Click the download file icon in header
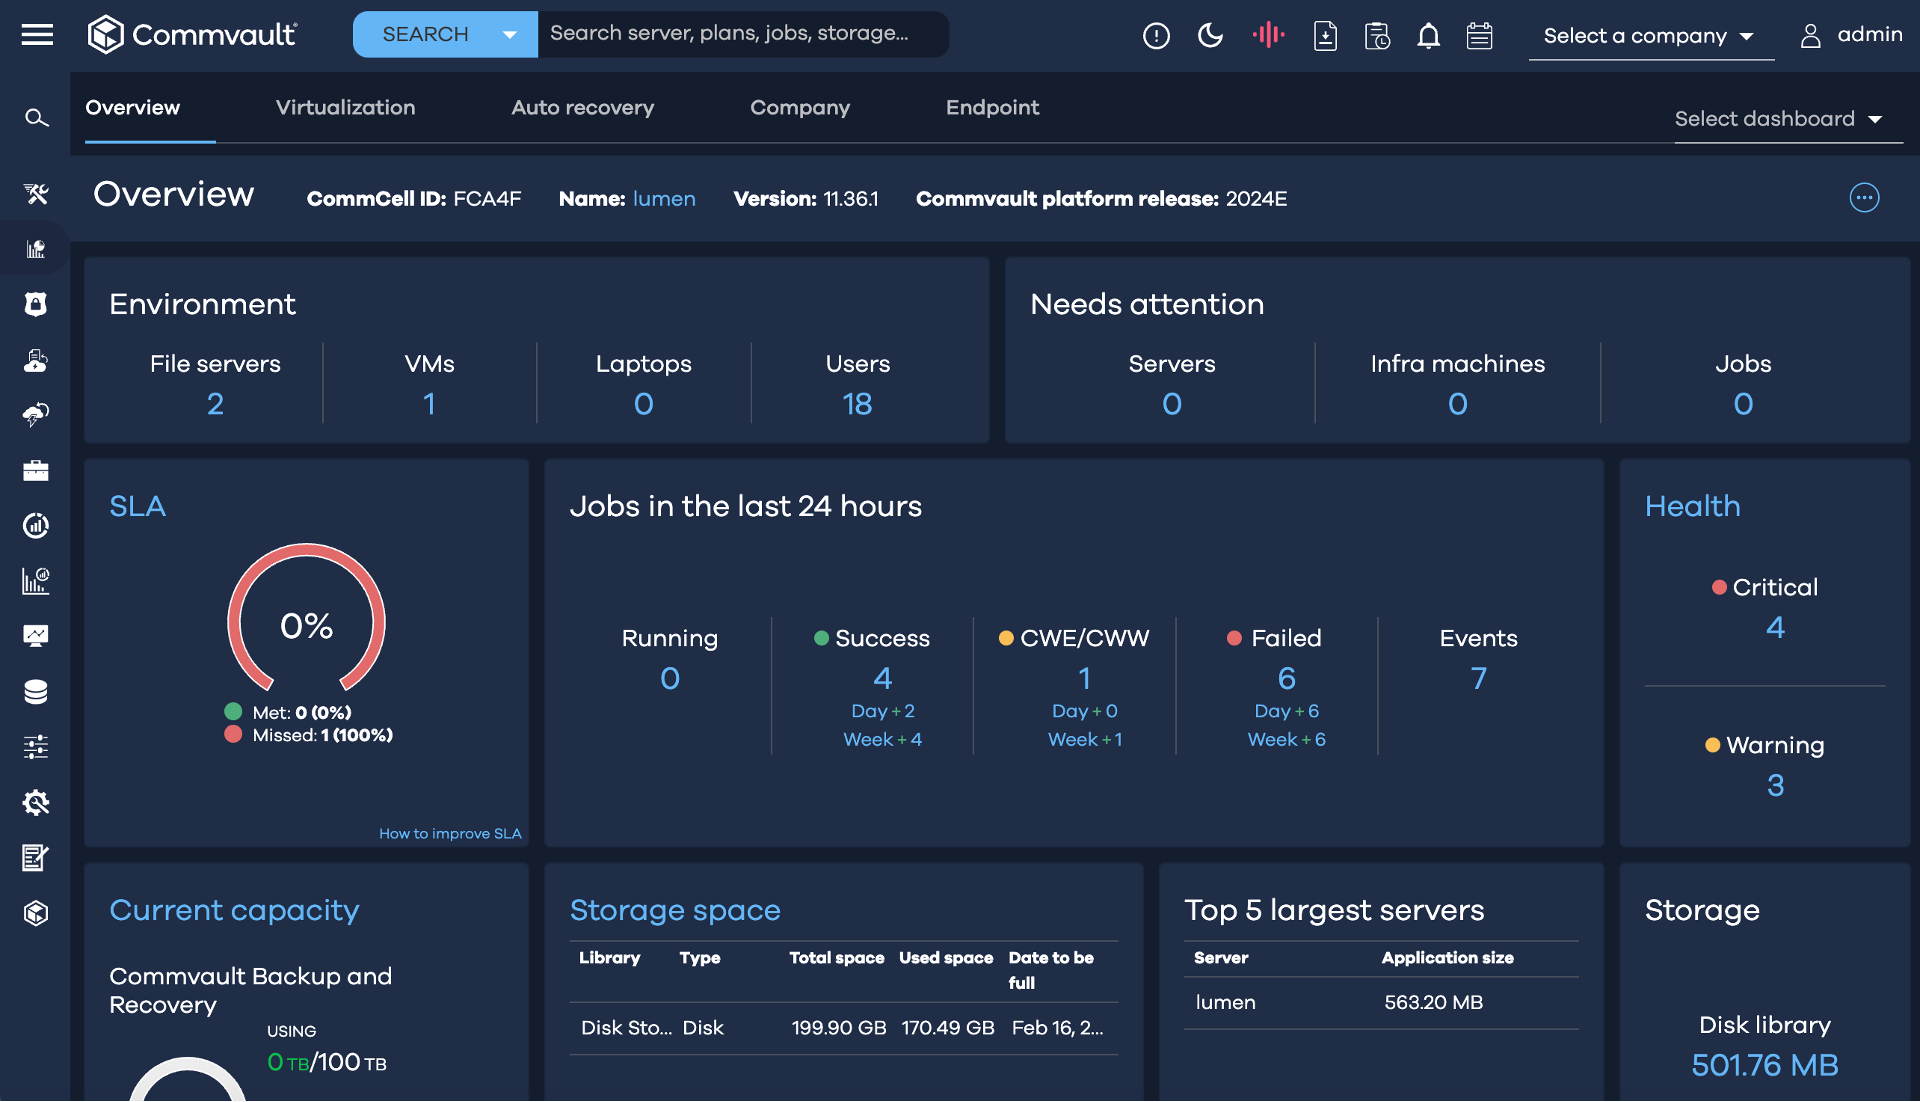The width and height of the screenshot is (1920, 1102). pyautogui.click(x=1325, y=36)
